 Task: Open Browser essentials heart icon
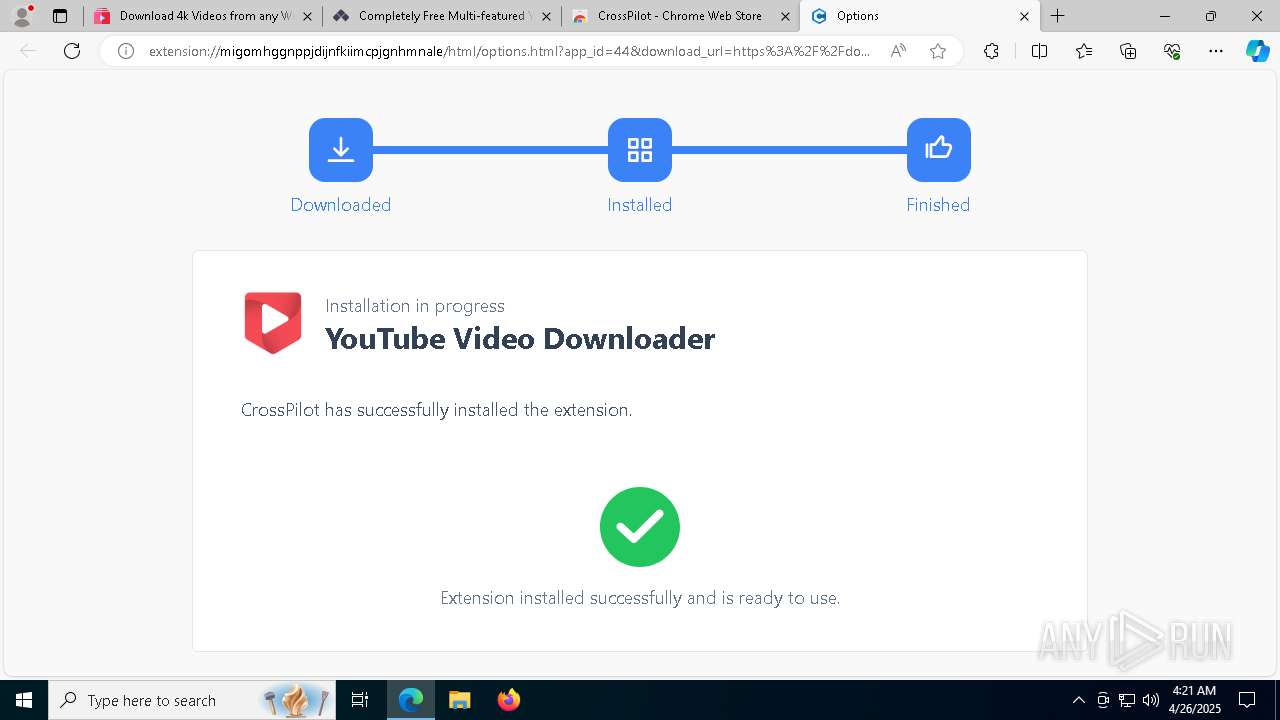pos(1172,51)
